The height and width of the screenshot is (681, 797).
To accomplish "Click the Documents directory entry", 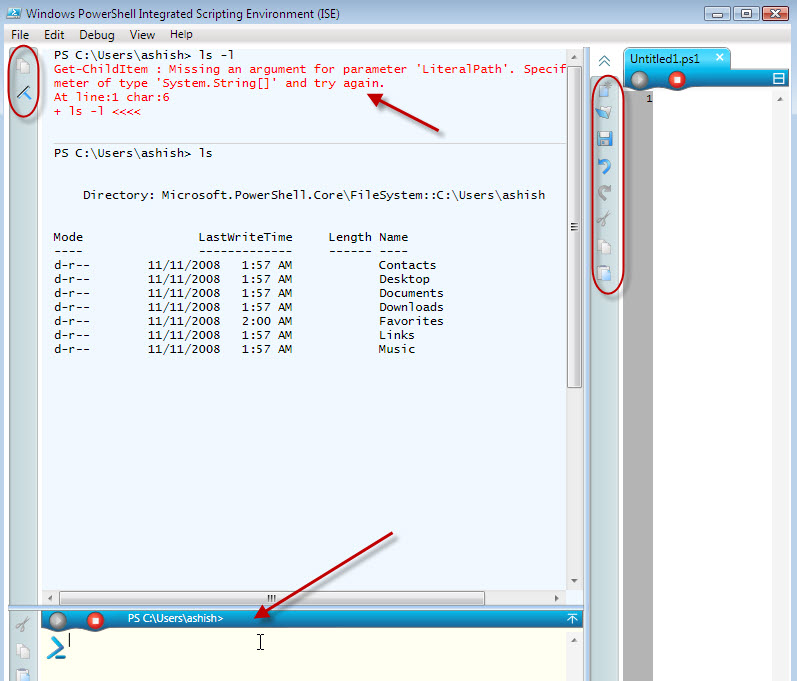I will (x=411, y=293).
